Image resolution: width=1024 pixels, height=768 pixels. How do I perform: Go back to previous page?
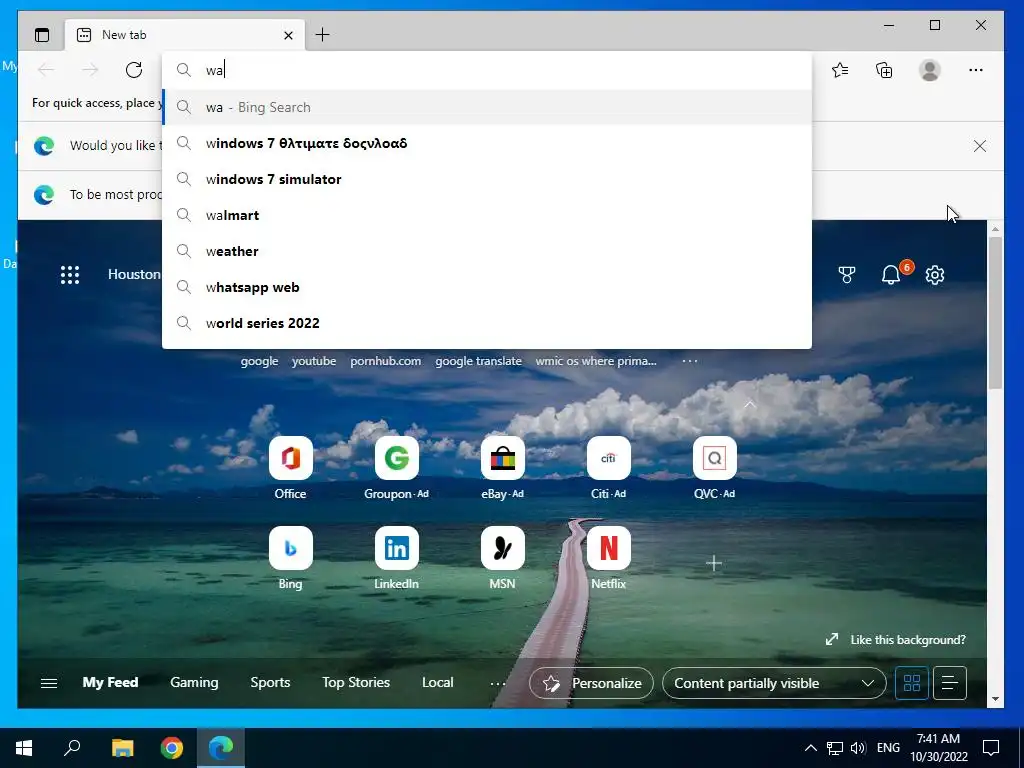(46, 70)
